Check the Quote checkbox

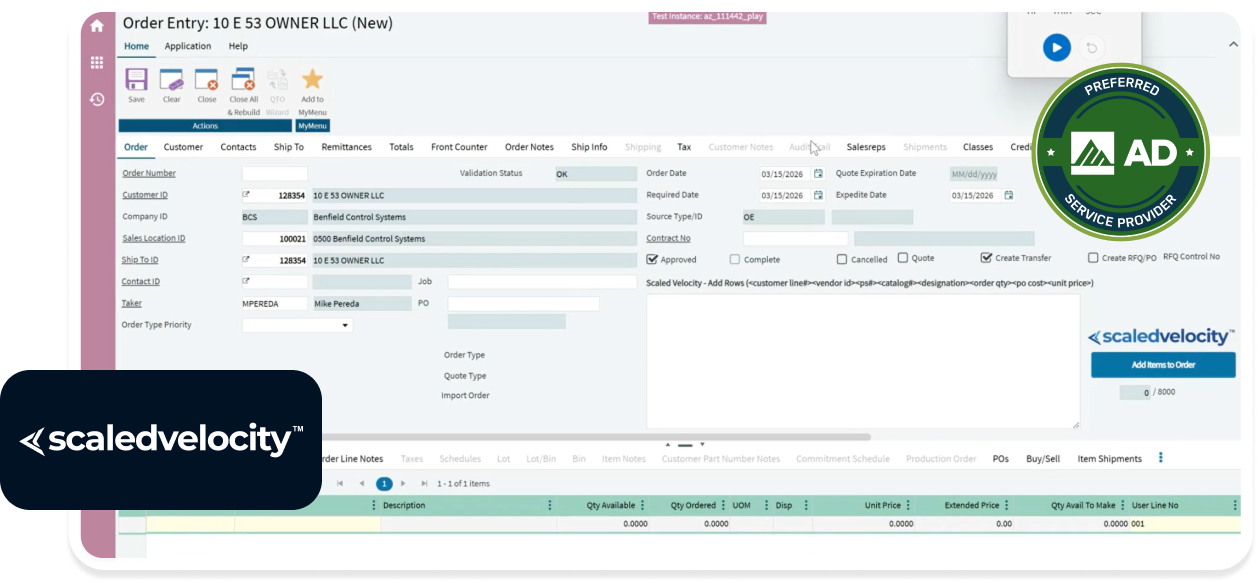pyautogui.click(x=902, y=258)
